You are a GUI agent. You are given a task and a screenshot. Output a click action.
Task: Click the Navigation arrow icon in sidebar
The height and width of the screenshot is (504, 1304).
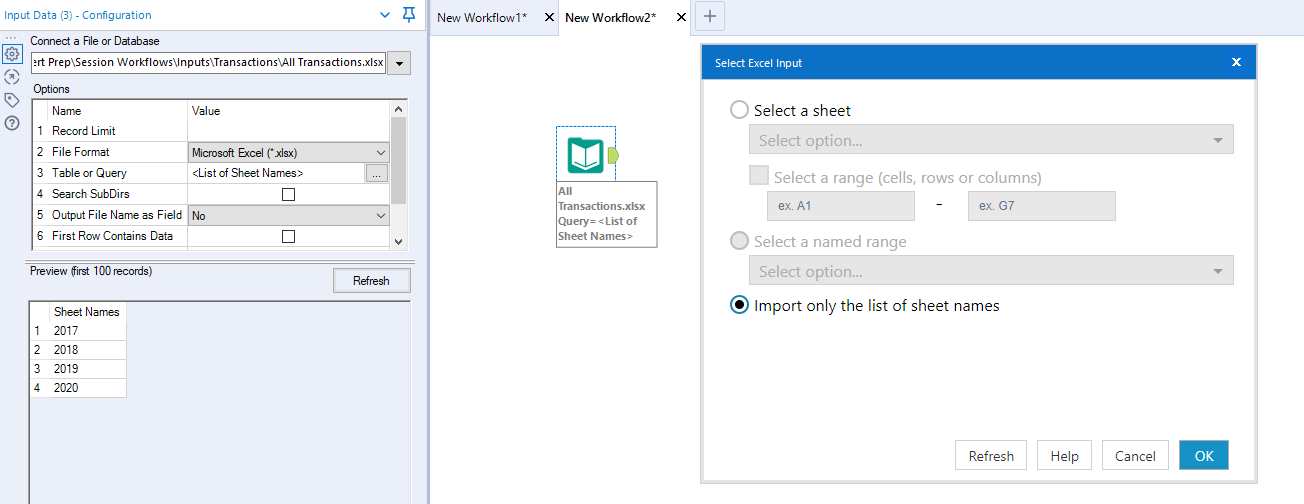click(x=12, y=77)
